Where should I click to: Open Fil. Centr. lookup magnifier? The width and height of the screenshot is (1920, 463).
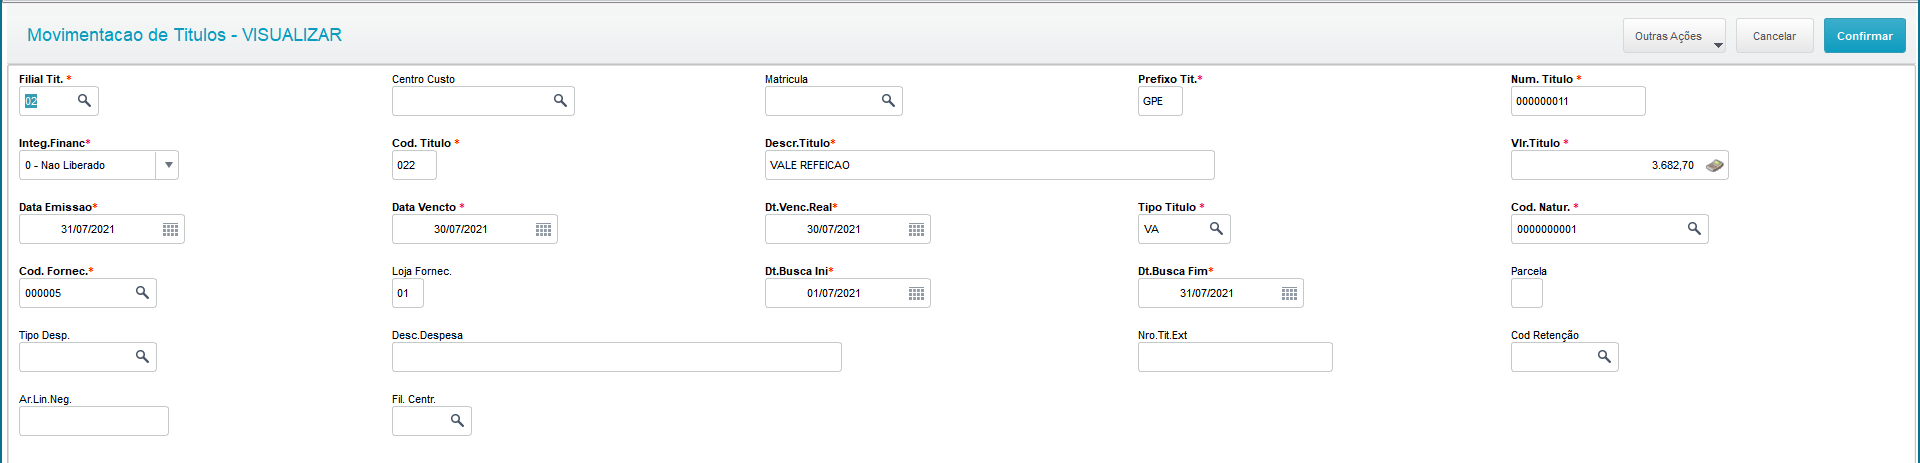(457, 421)
